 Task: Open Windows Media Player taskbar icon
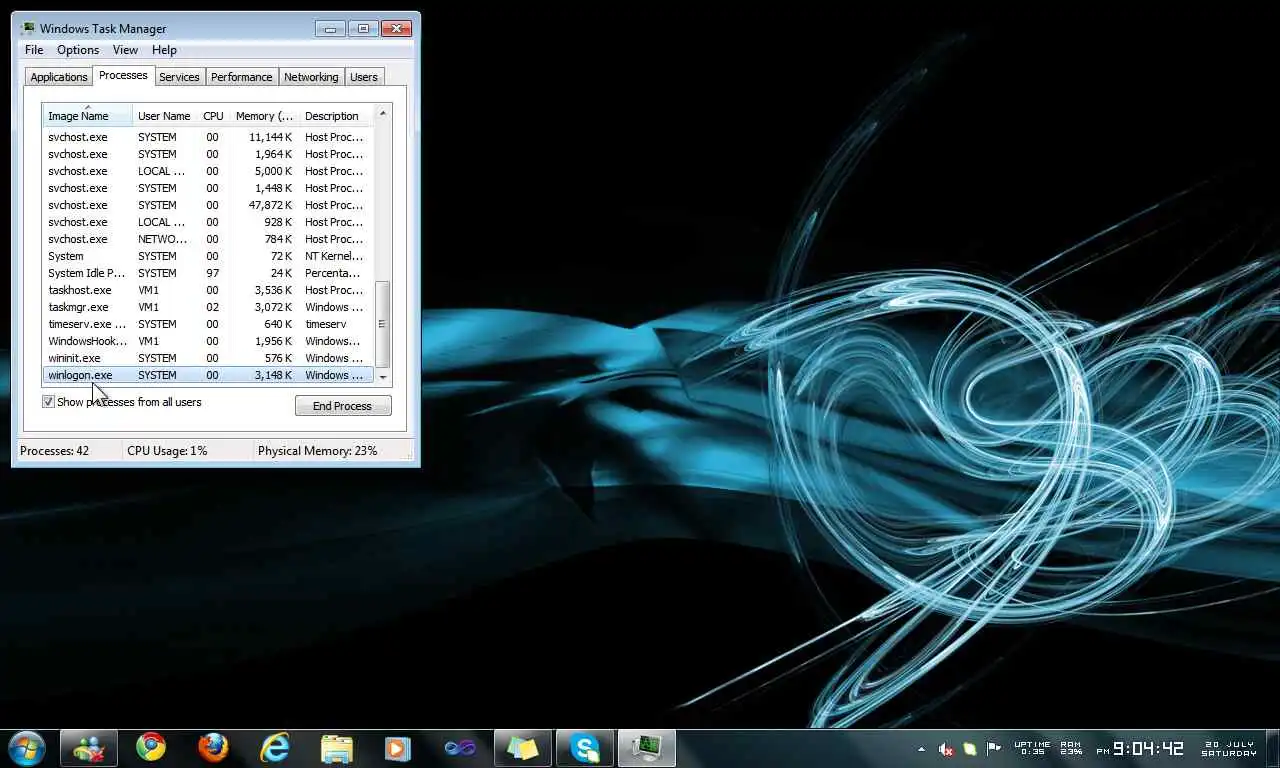click(x=398, y=747)
